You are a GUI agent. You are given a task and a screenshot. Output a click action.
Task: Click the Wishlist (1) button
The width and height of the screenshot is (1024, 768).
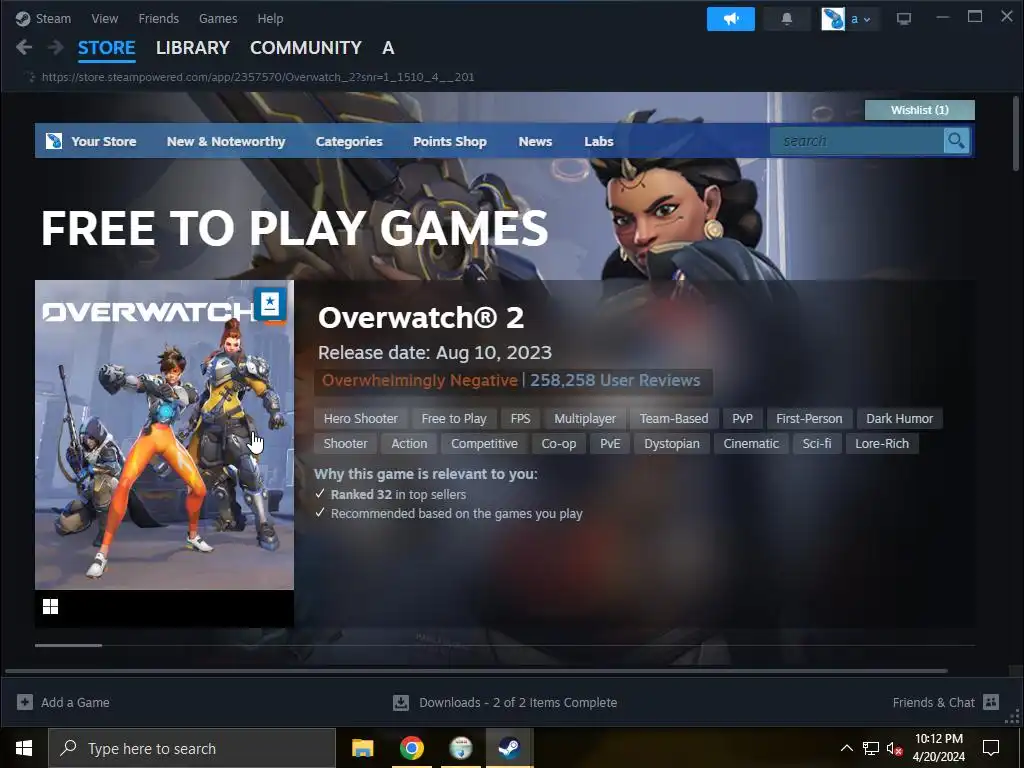(920, 110)
